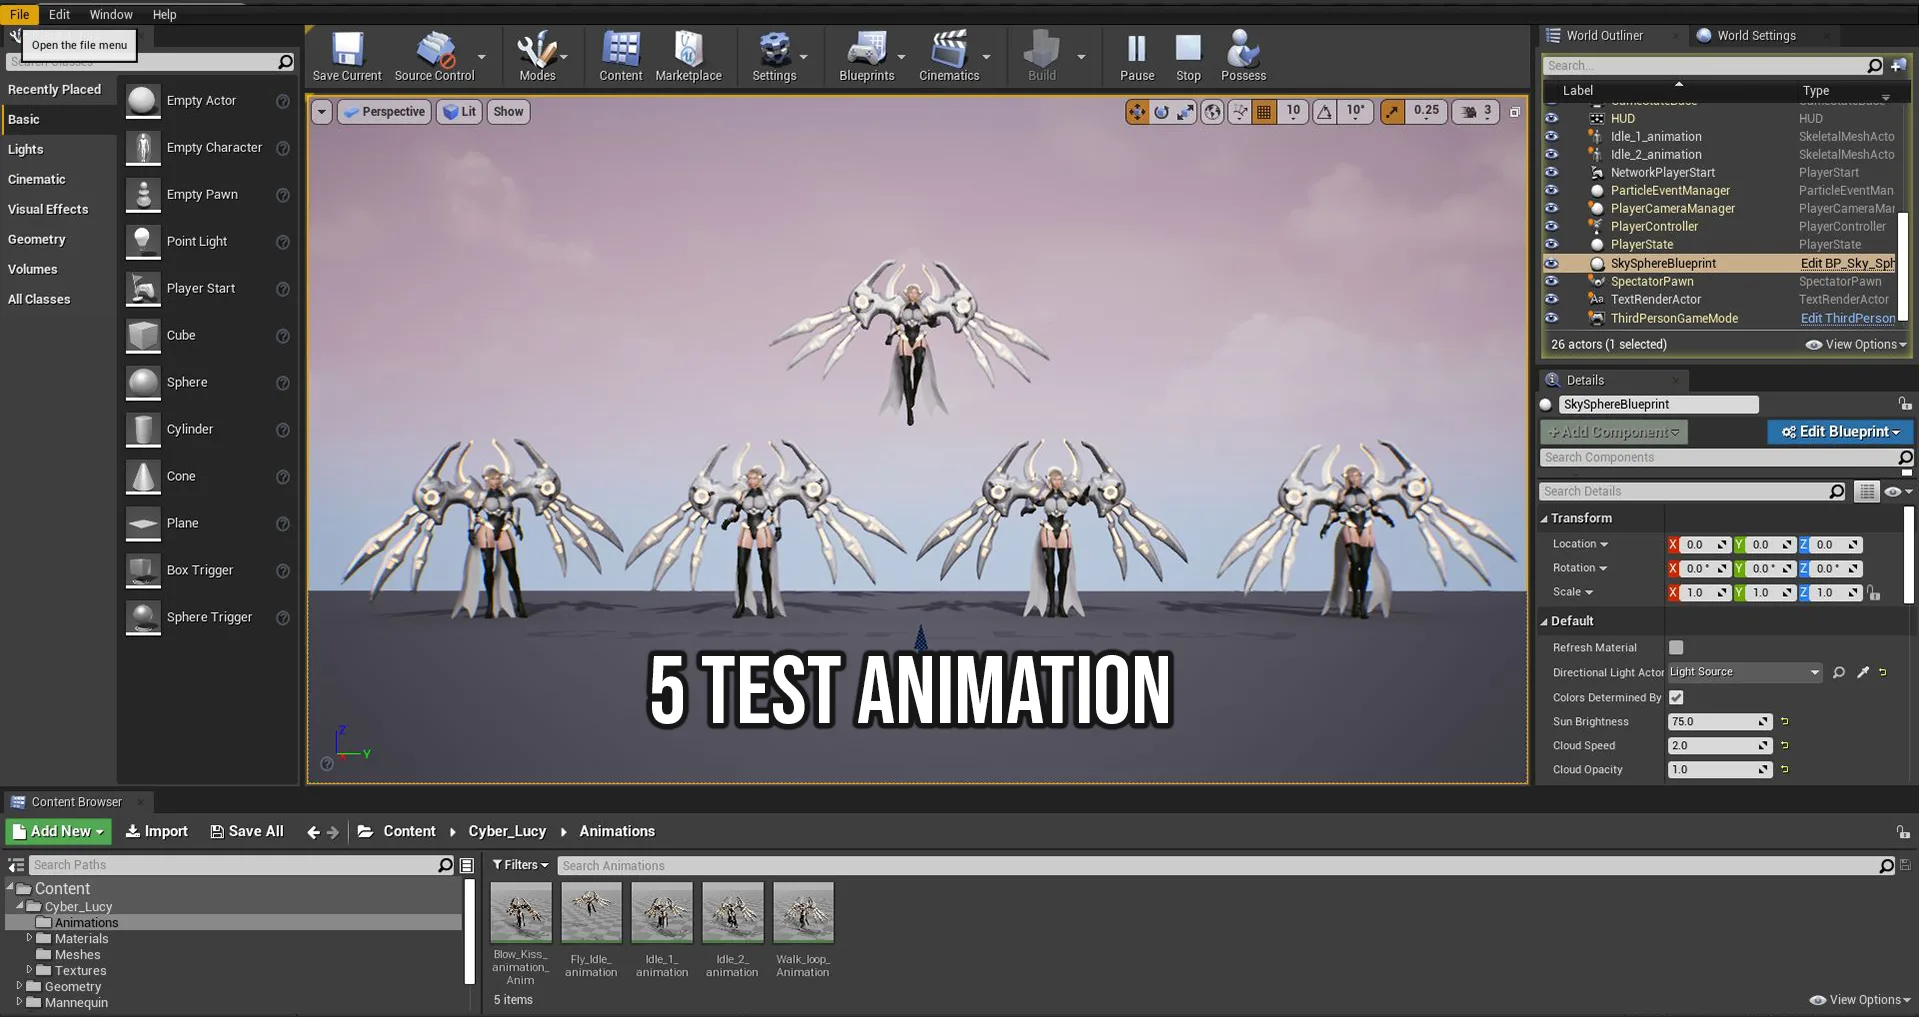Open the Settings toolbar icon
The width and height of the screenshot is (1919, 1017).
click(x=774, y=56)
